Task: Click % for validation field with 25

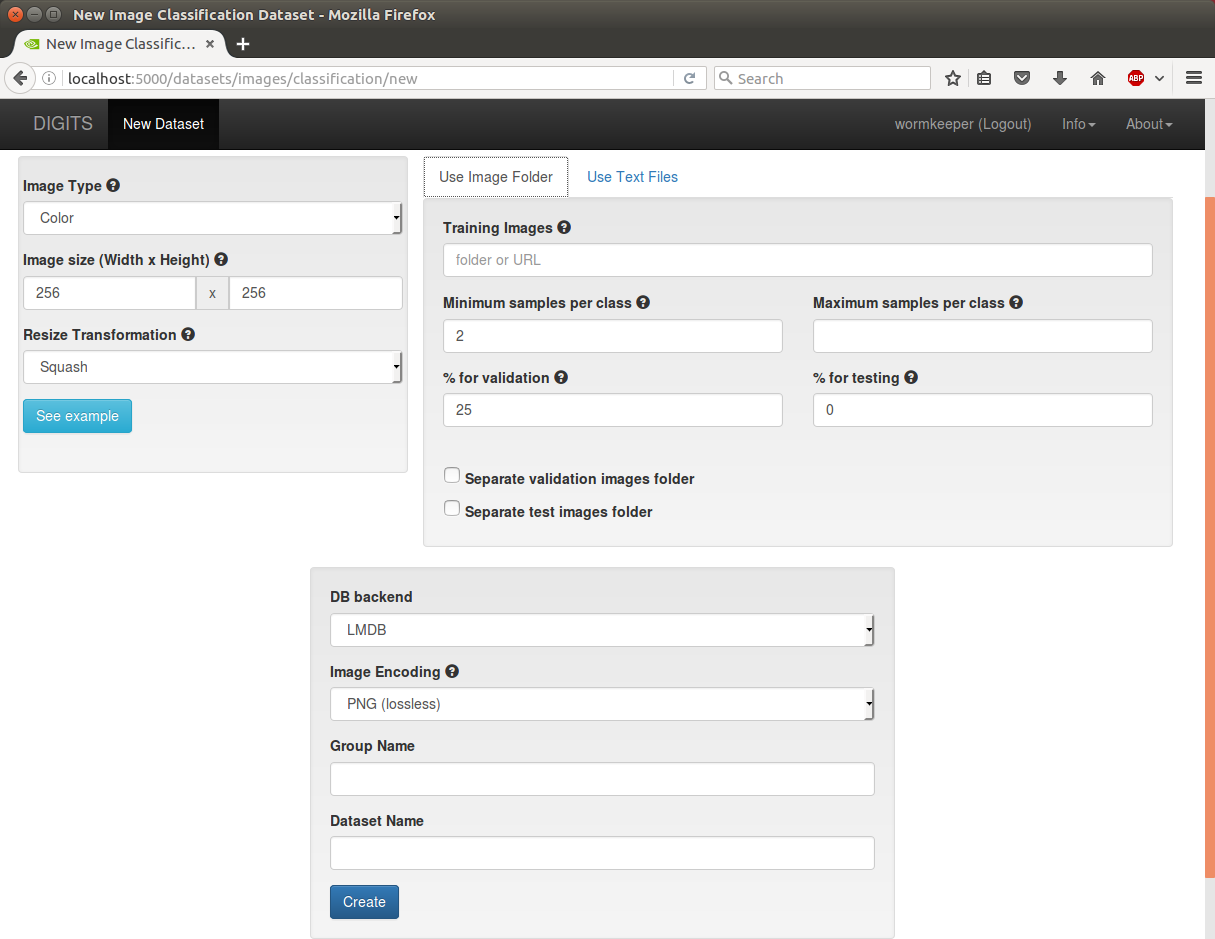Action: [613, 410]
